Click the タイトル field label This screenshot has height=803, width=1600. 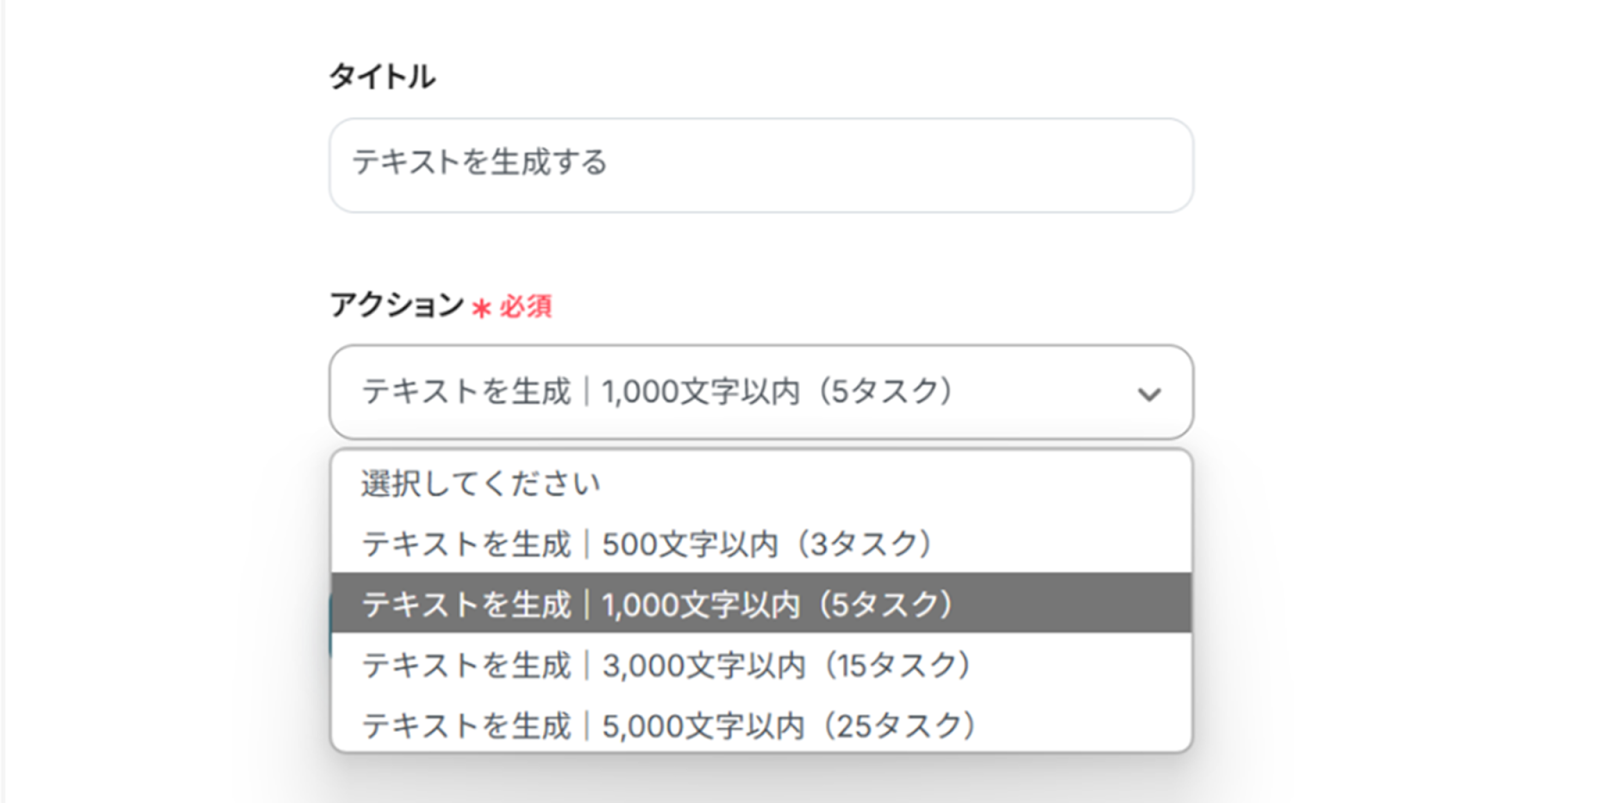382,76
